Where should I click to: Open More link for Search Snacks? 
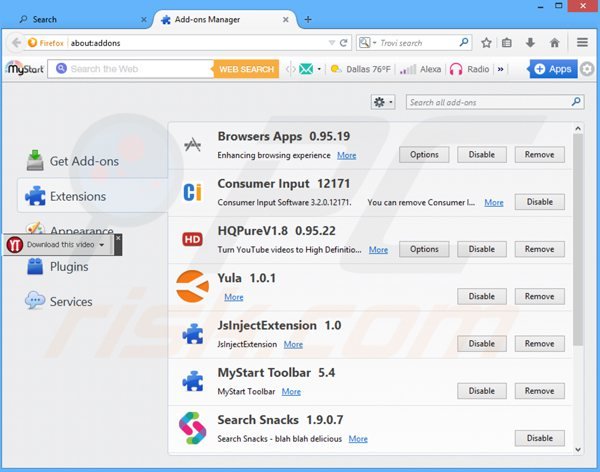(x=358, y=439)
